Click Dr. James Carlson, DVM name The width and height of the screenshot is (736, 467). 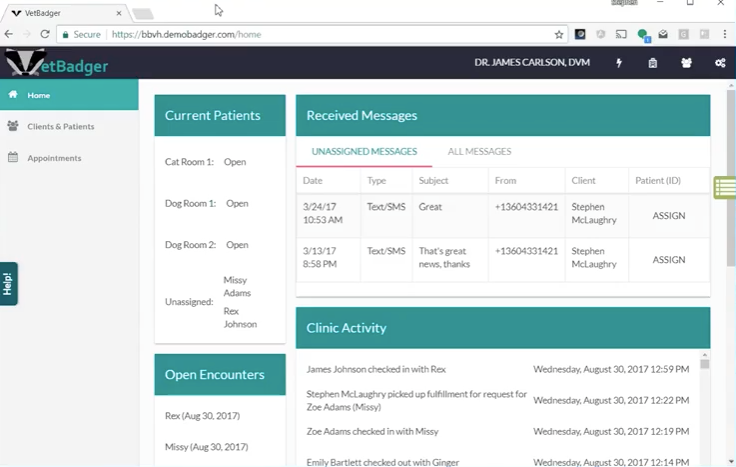click(x=532, y=62)
